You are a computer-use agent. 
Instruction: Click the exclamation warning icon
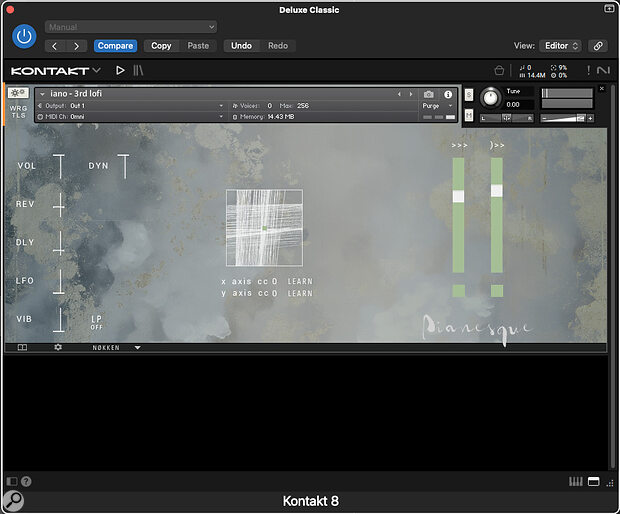588,70
